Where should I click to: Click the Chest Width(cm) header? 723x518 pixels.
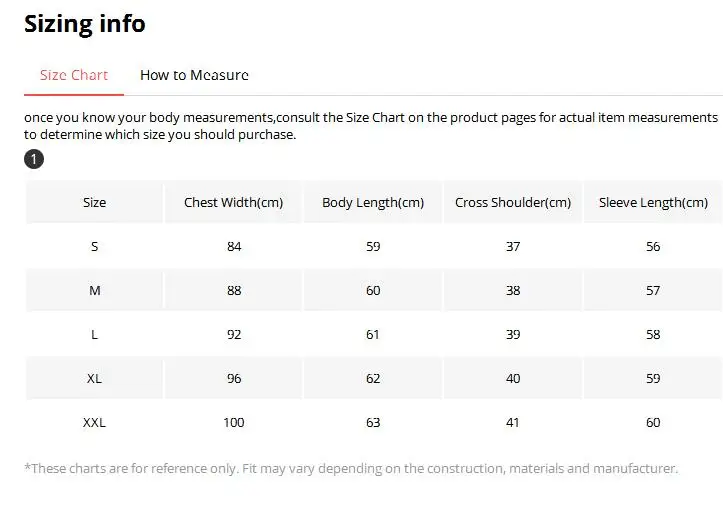(x=233, y=202)
